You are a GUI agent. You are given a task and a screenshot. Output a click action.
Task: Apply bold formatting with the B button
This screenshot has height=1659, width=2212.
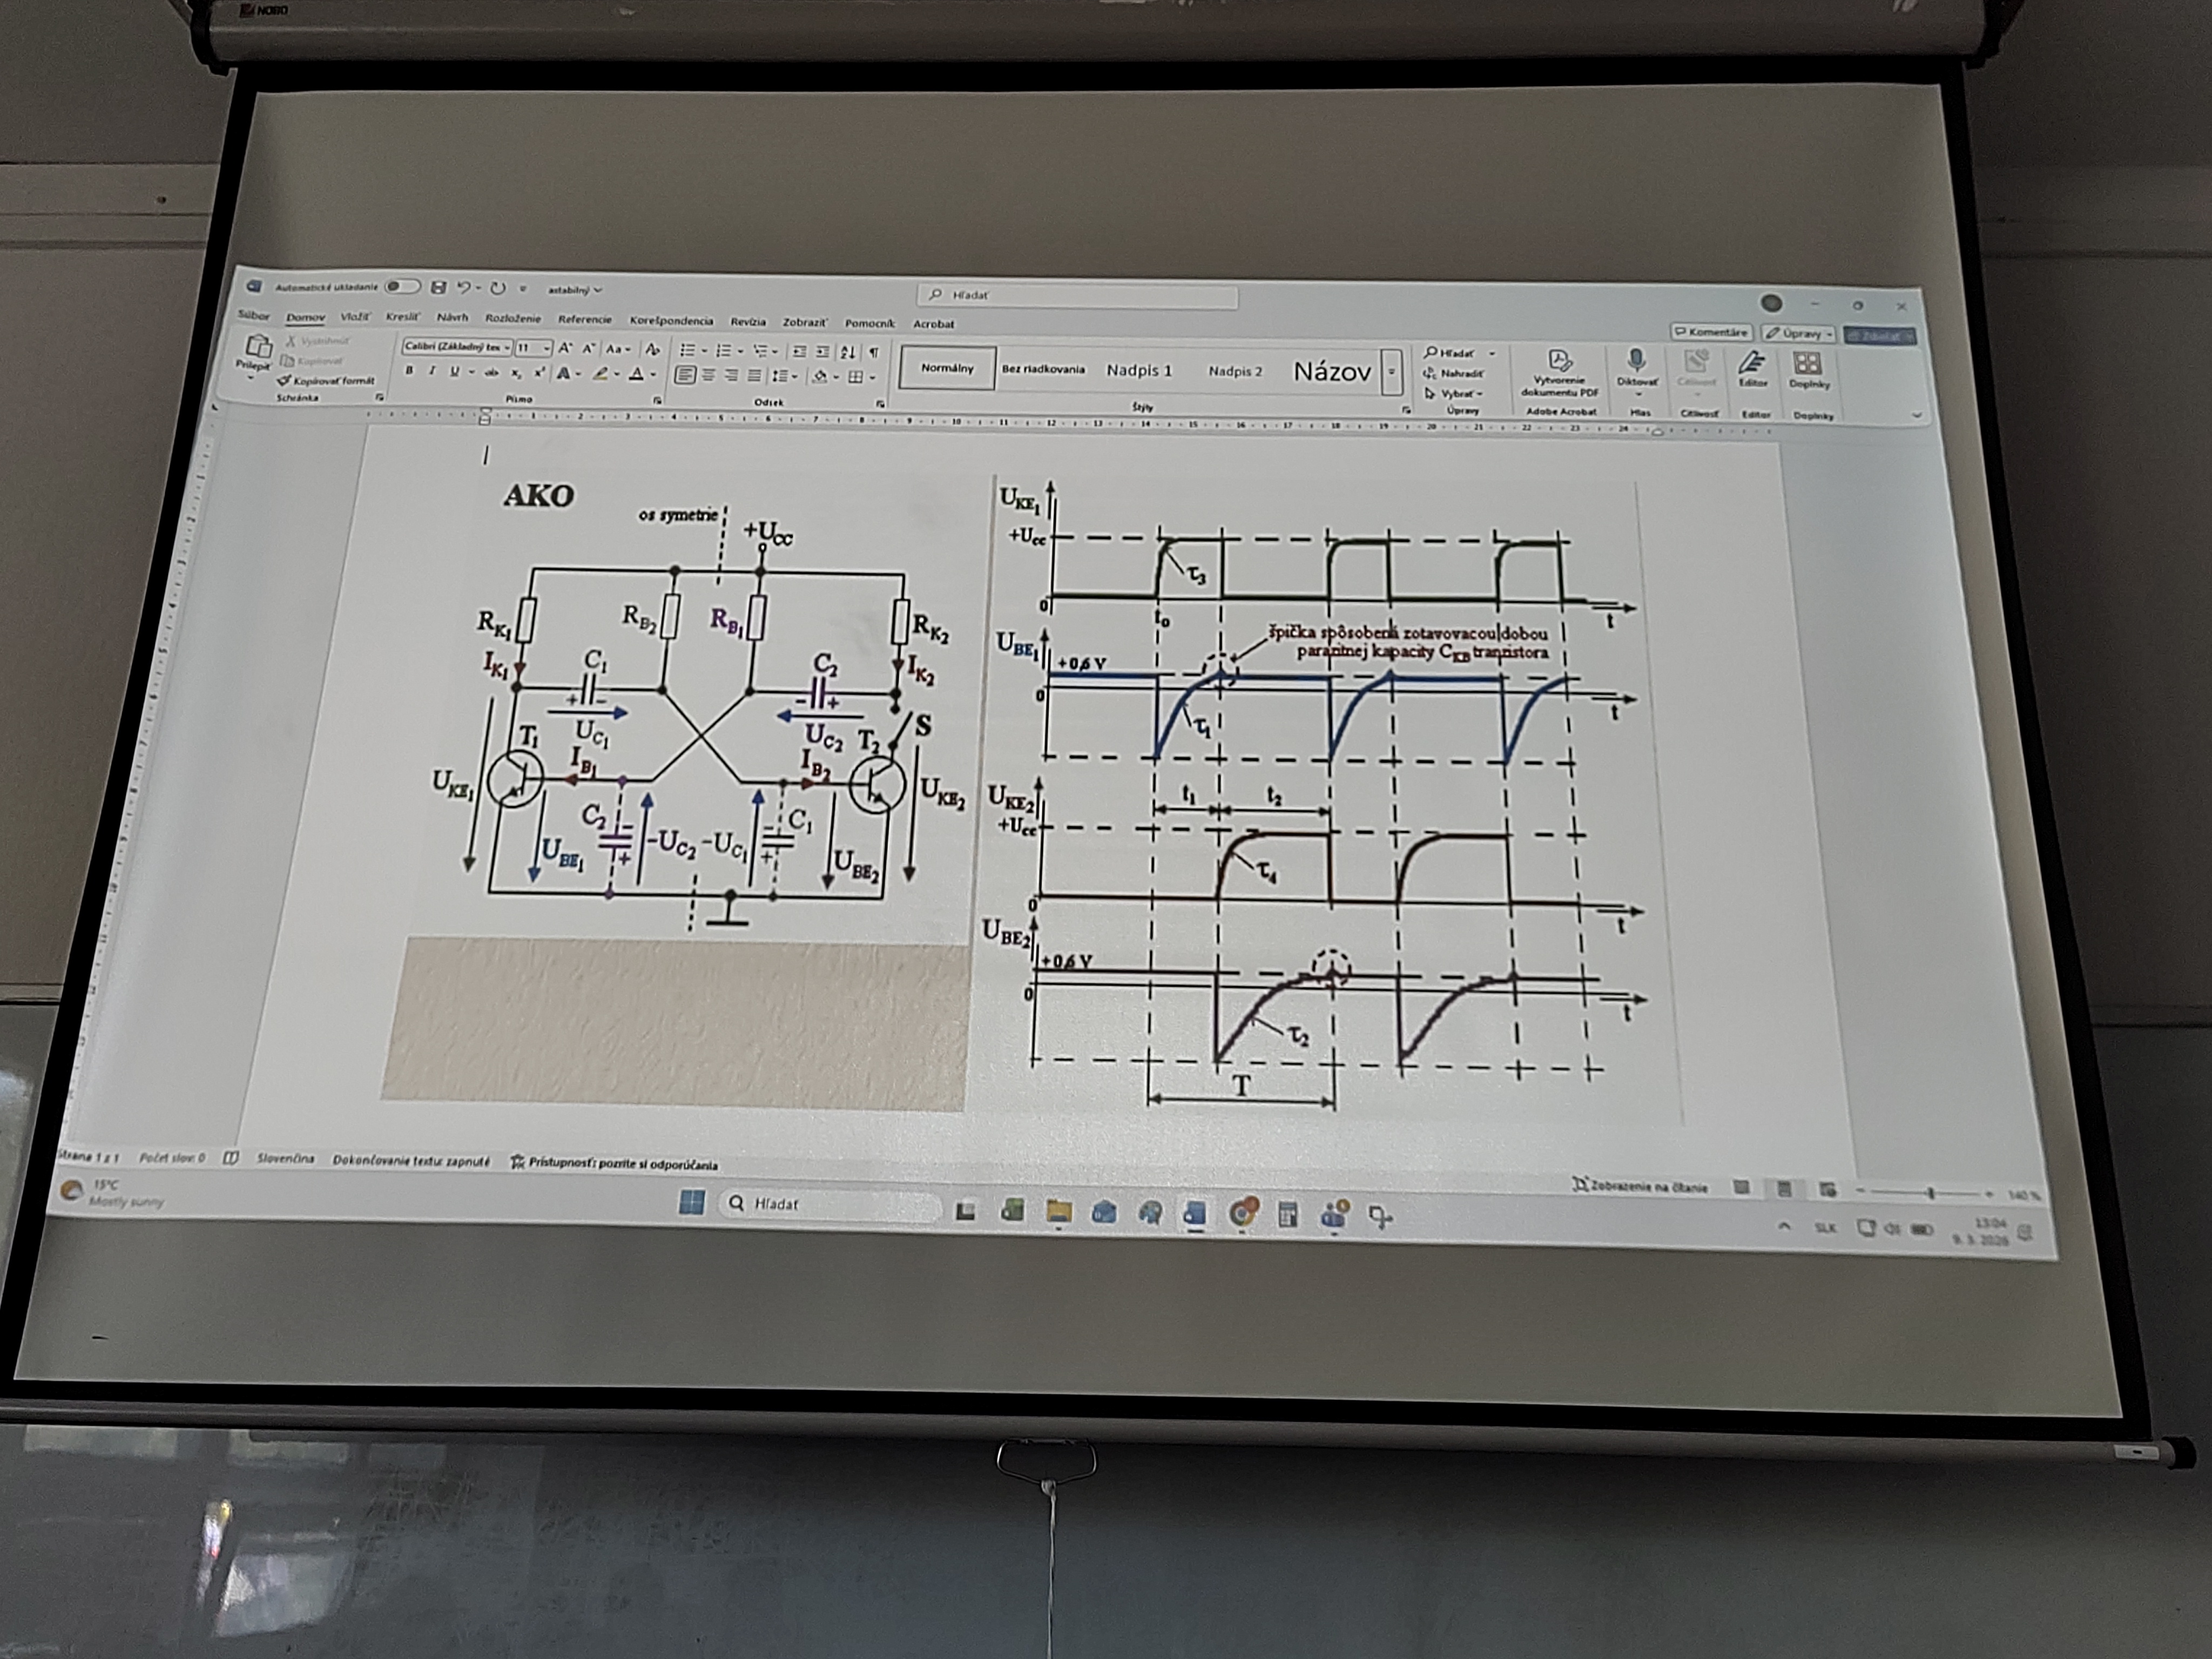409,371
